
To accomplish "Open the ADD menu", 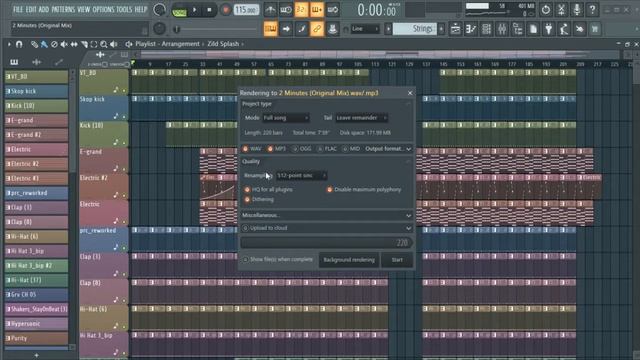I will 44,9.
